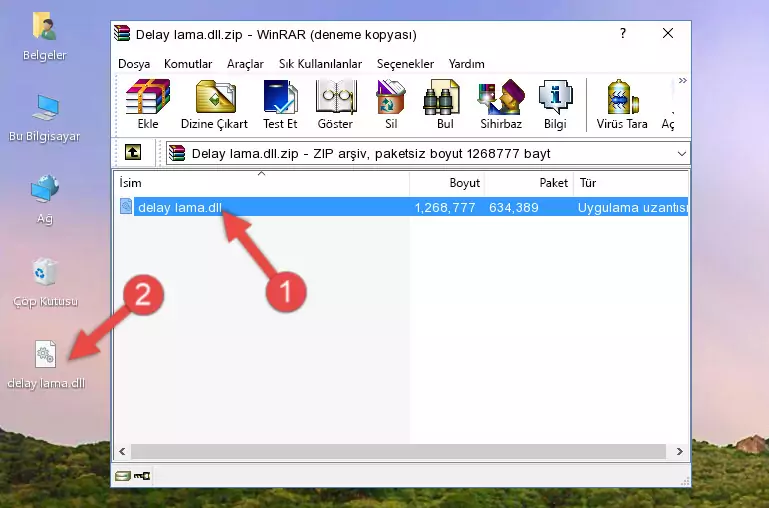
Task: Close the WinRAR window
Action: tap(667, 33)
